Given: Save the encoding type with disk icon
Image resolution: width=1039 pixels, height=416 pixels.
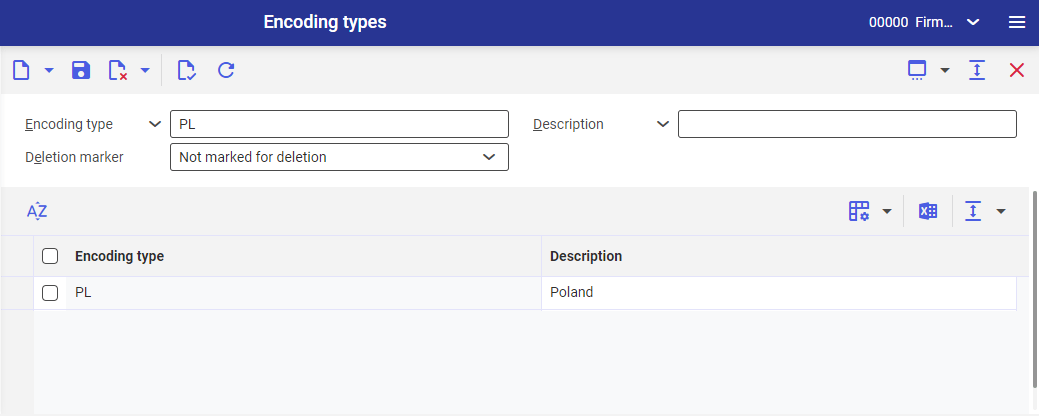Looking at the screenshot, I should tap(81, 70).
